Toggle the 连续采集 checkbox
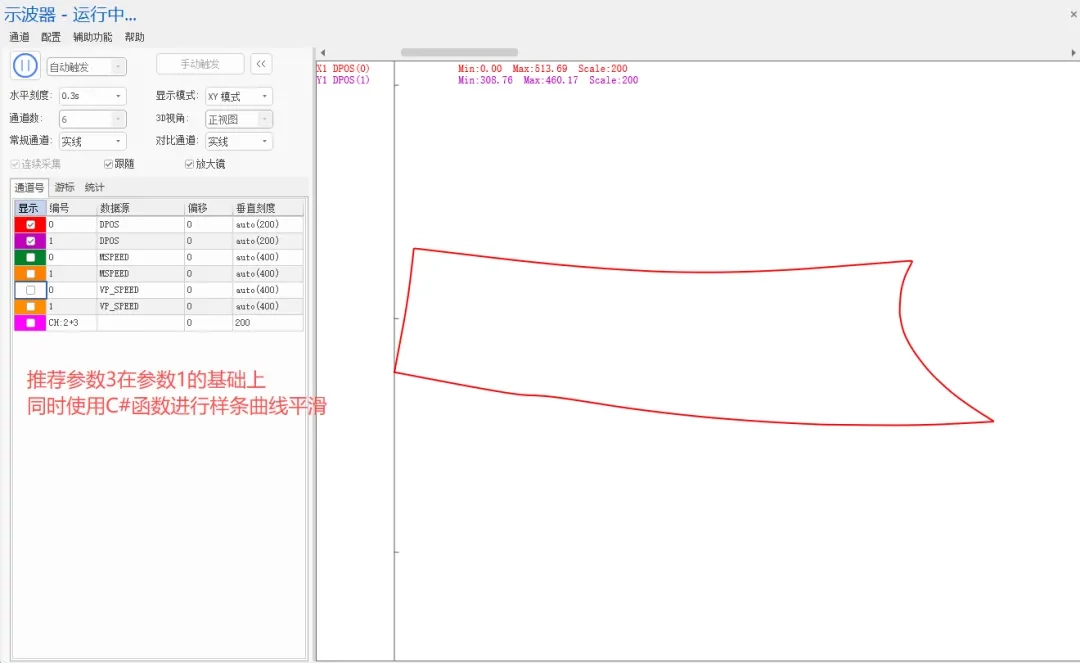 click(x=15, y=164)
